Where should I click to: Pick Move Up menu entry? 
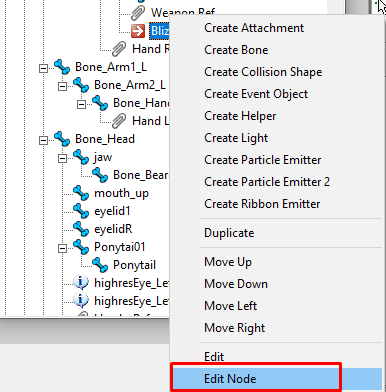(228, 262)
